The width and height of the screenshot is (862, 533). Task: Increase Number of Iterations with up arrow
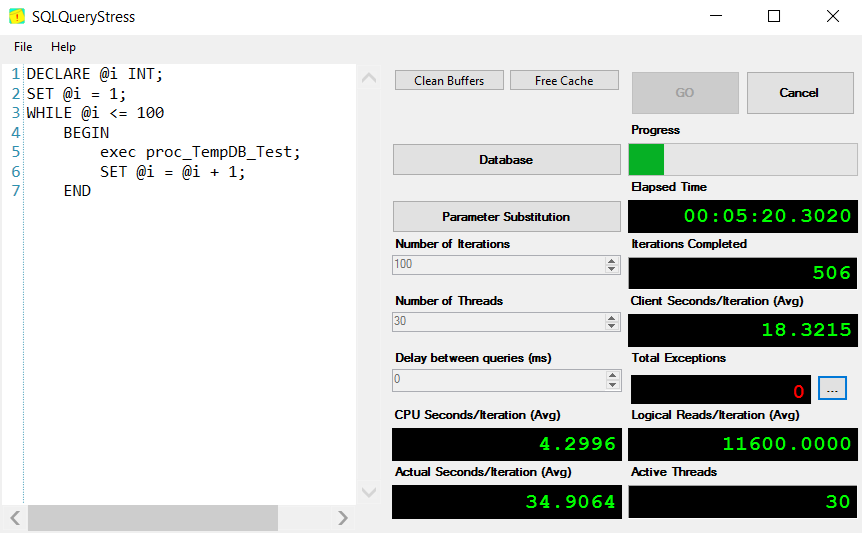(612, 261)
